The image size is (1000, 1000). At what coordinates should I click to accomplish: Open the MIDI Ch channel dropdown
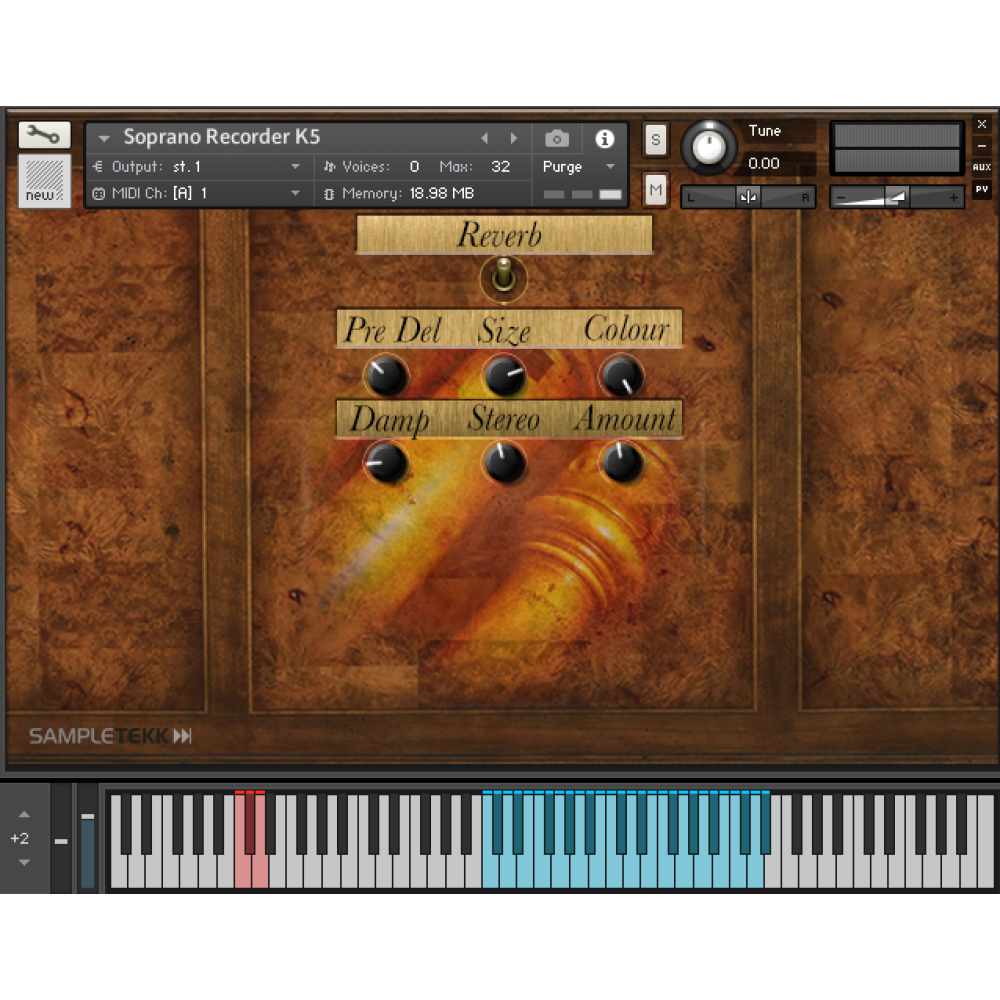(295, 193)
